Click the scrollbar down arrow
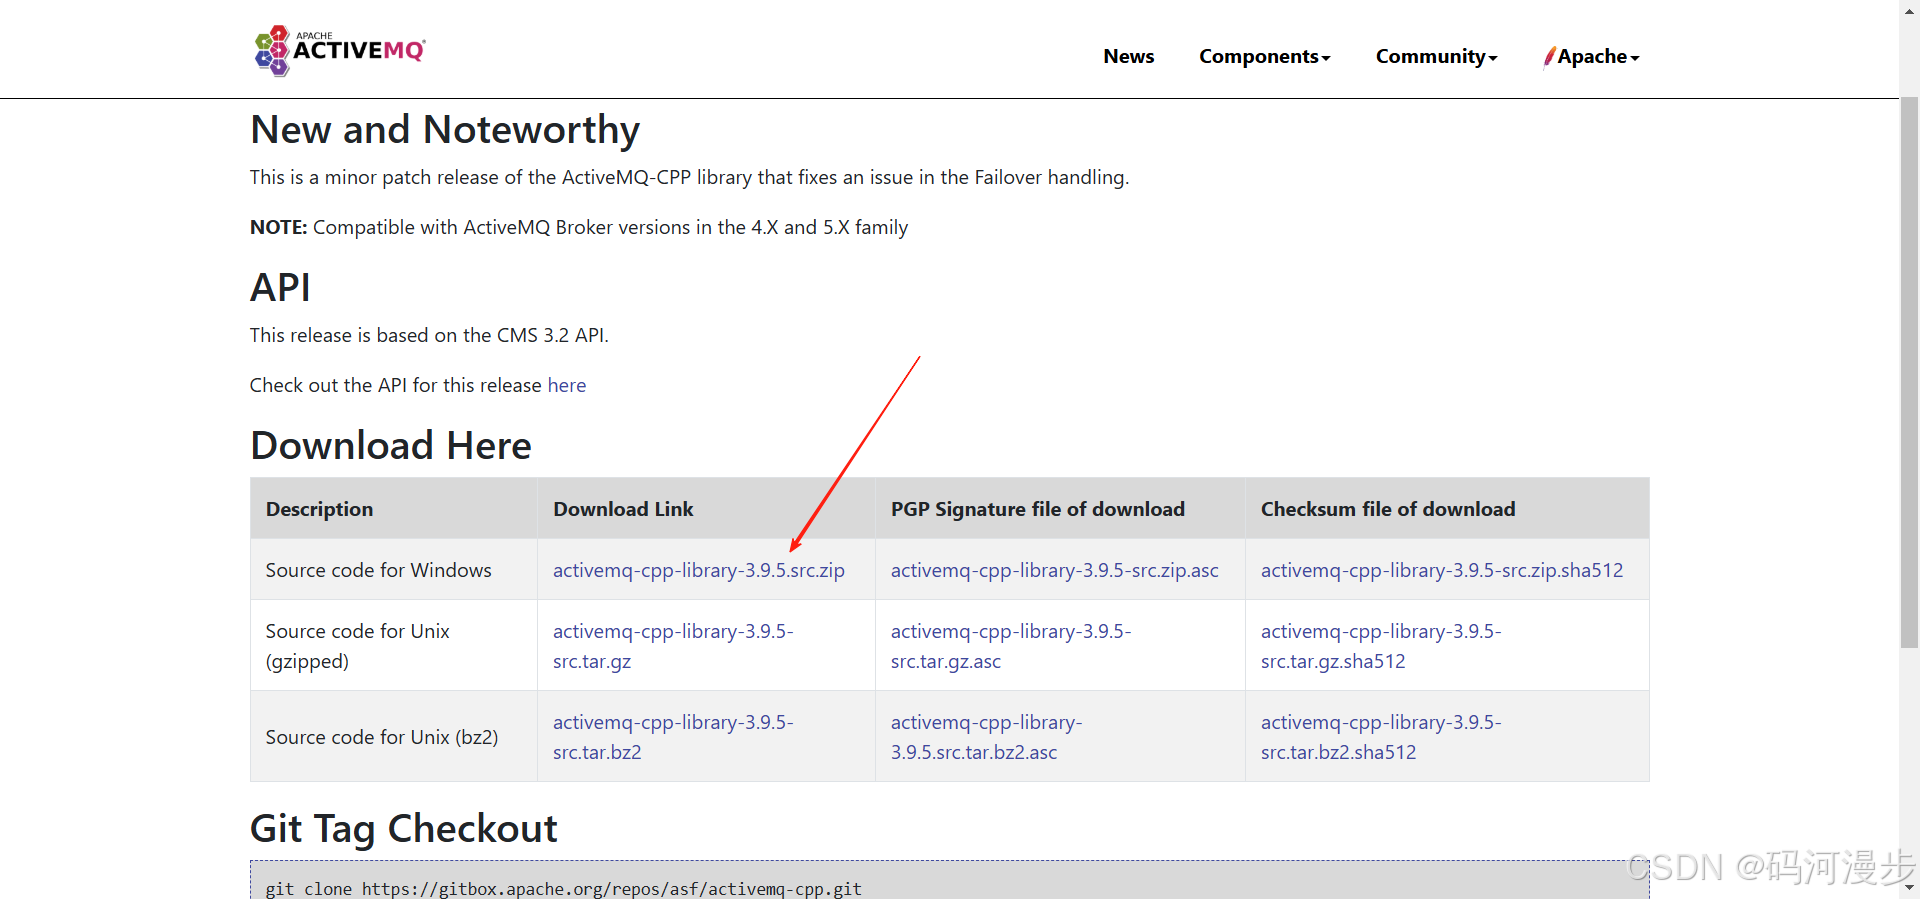The height and width of the screenshot is (899, 1920). [x=1909, y=887]
